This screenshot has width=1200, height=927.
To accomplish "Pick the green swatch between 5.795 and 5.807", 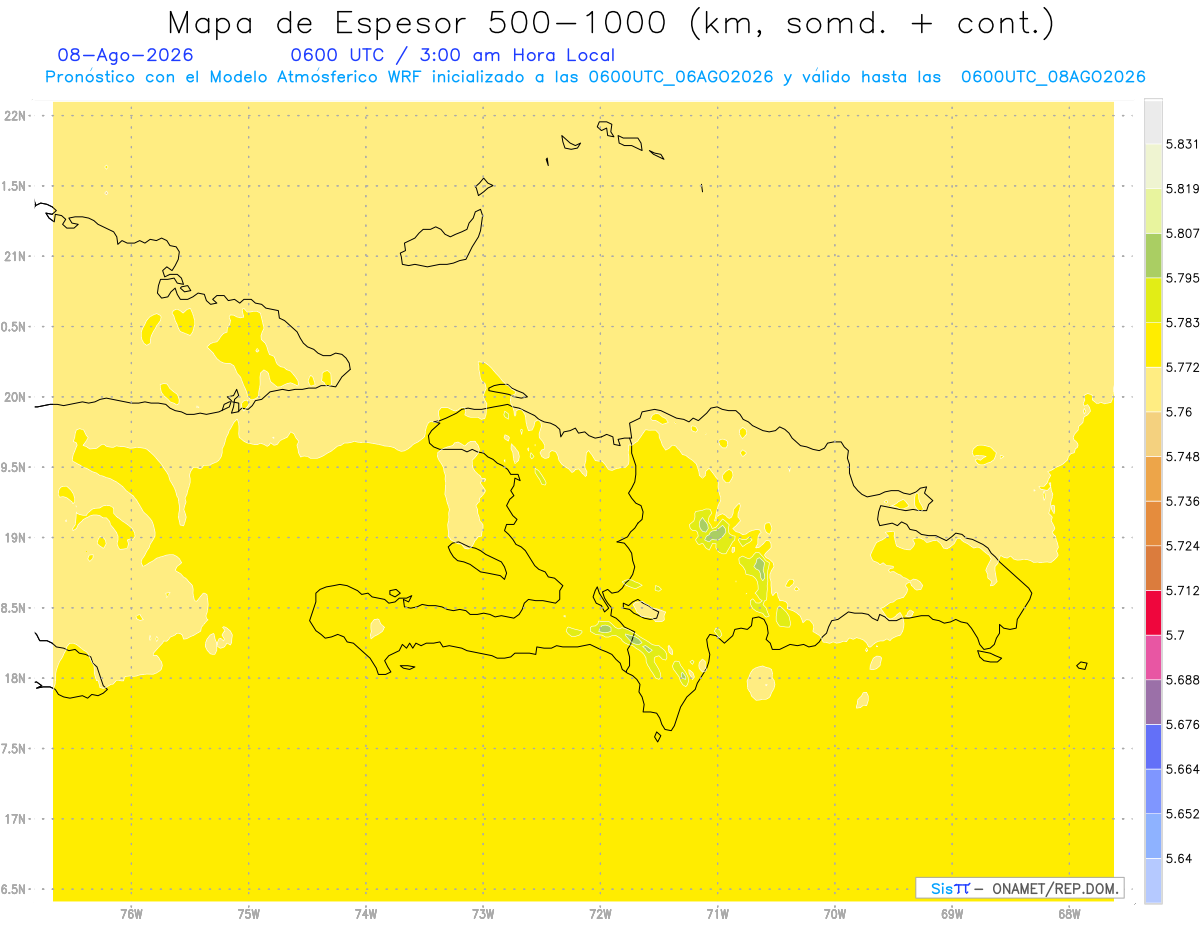I will (x=1153, y=255).
